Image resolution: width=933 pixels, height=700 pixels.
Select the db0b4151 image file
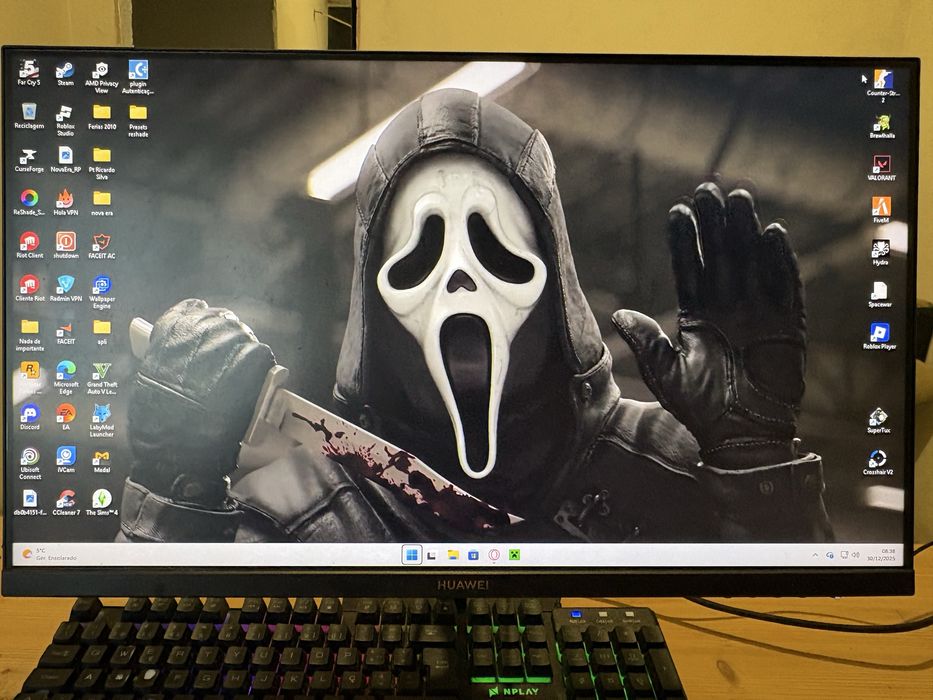click(29, 502)
